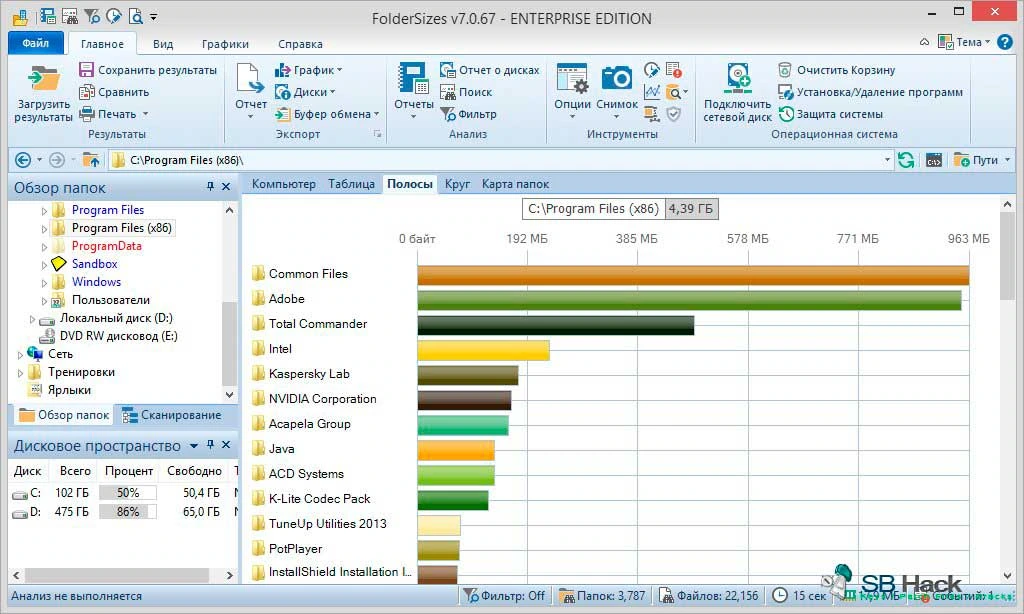Click the orange Common Files bar
Screen dimensions: 1024x614
click(x=693, y=275)
